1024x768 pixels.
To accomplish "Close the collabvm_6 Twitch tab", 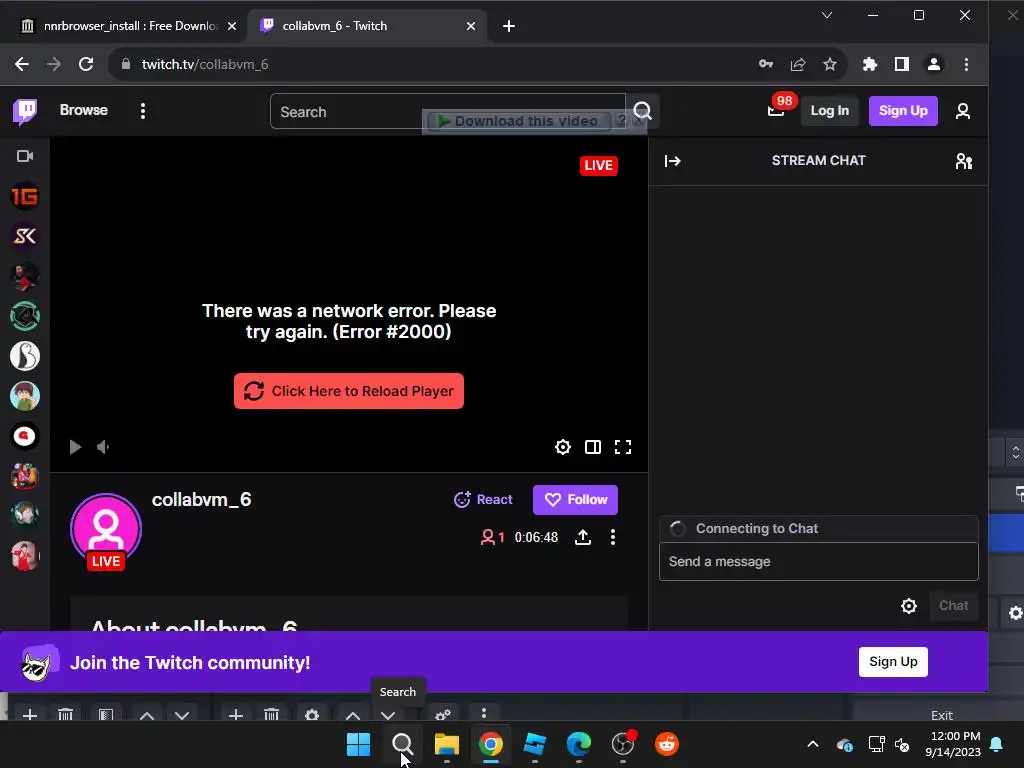I will point(471,26).
